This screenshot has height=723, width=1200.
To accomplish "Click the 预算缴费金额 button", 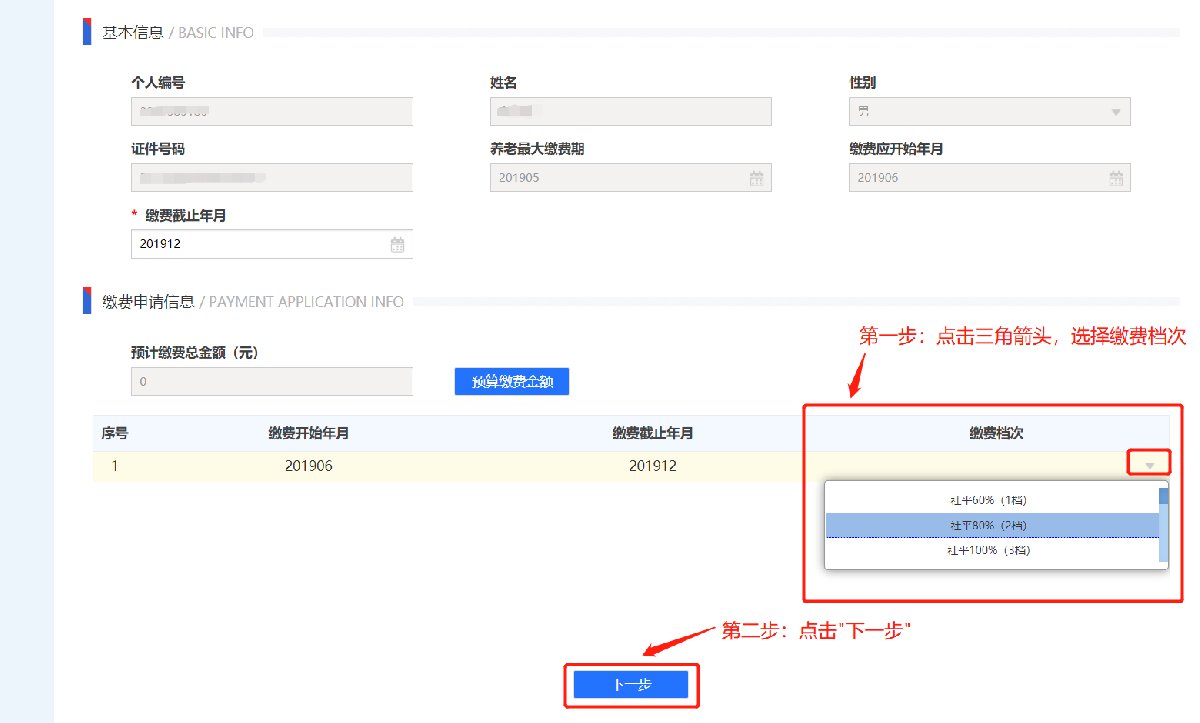I will [x=512, y=381].
